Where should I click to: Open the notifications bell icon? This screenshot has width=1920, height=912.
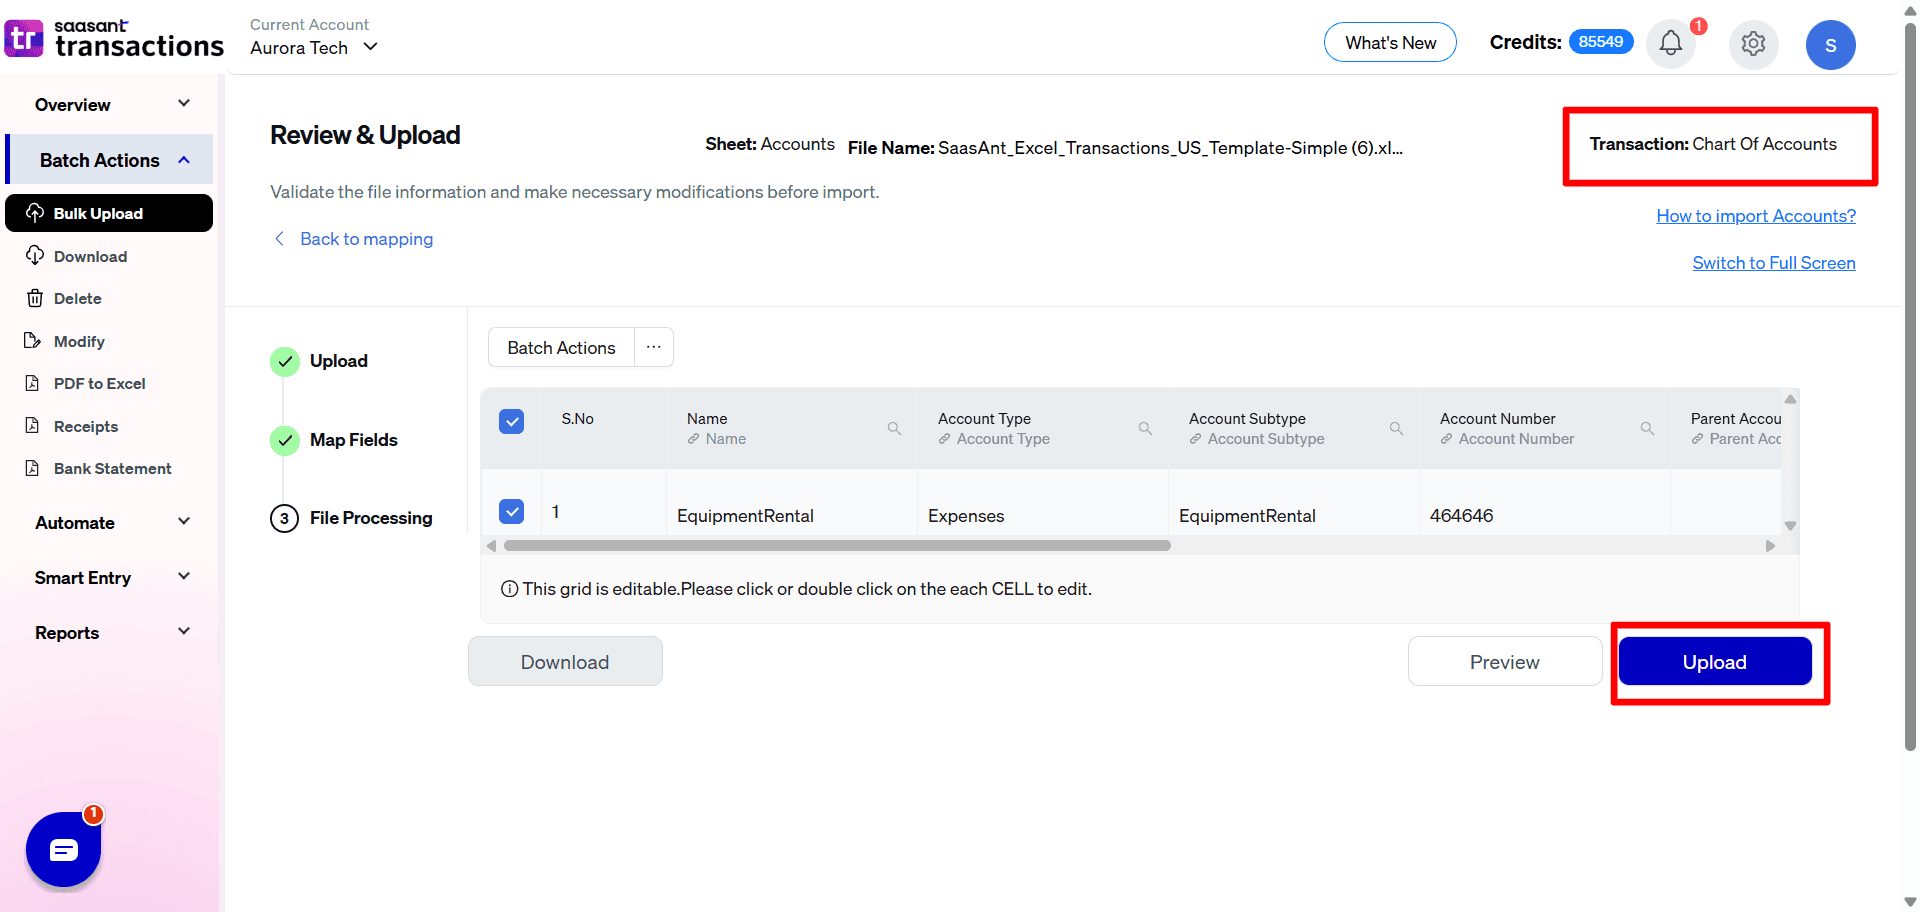(x=1670, y=43)
